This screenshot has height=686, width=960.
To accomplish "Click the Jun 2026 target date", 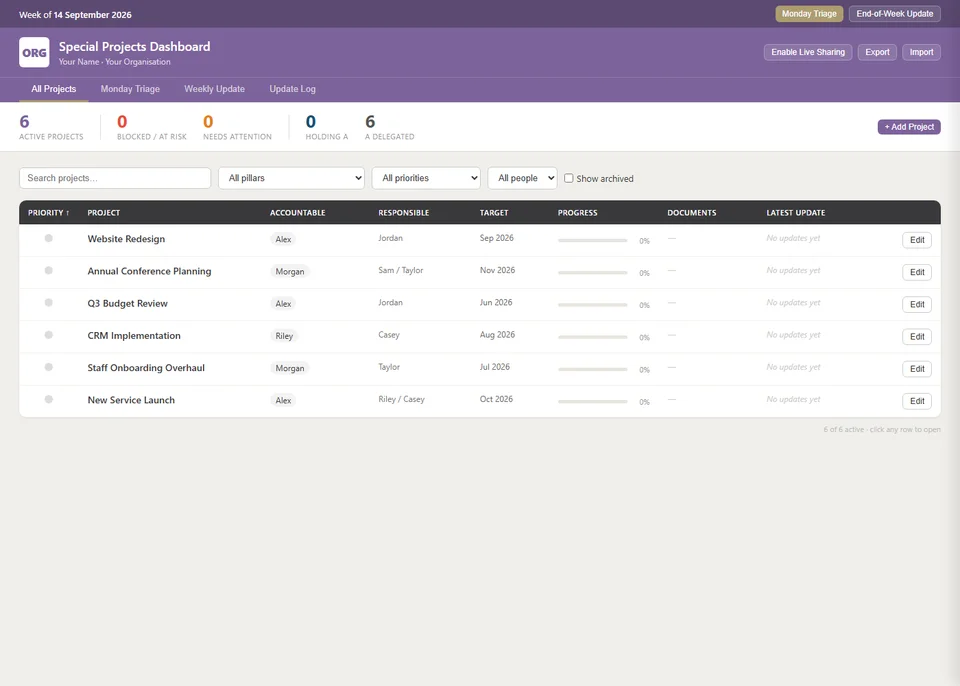I will tap(496, 303).
